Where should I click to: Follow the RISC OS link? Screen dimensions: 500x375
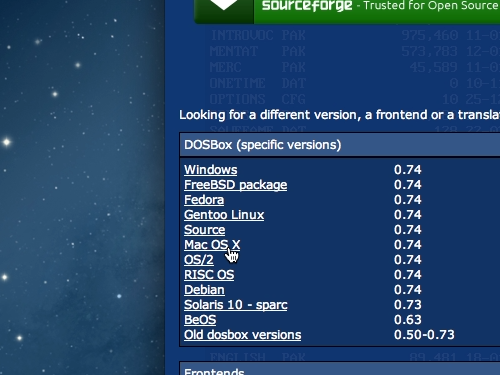[x=209, y=275]
